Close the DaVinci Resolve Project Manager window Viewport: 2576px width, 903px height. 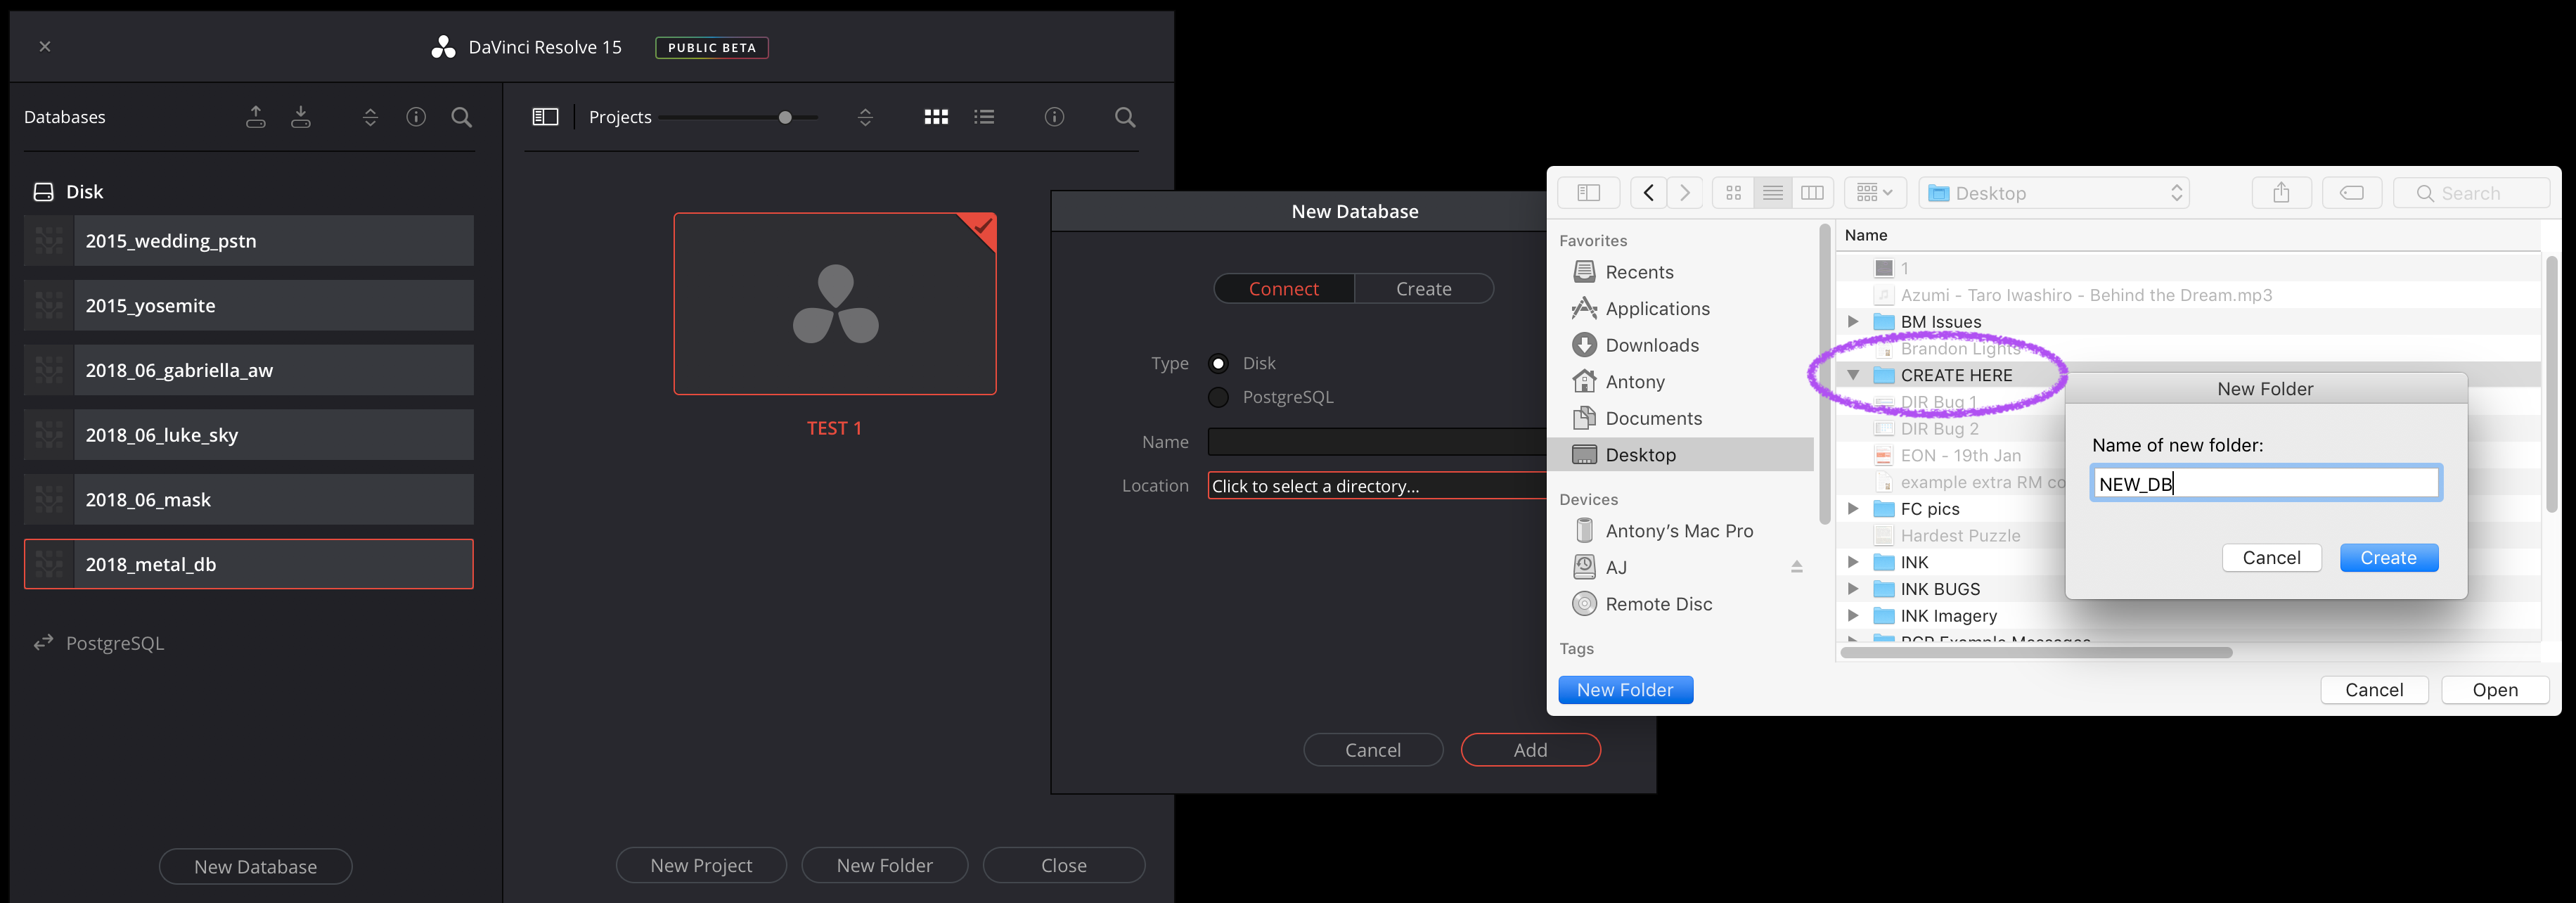tap(45, 46)
